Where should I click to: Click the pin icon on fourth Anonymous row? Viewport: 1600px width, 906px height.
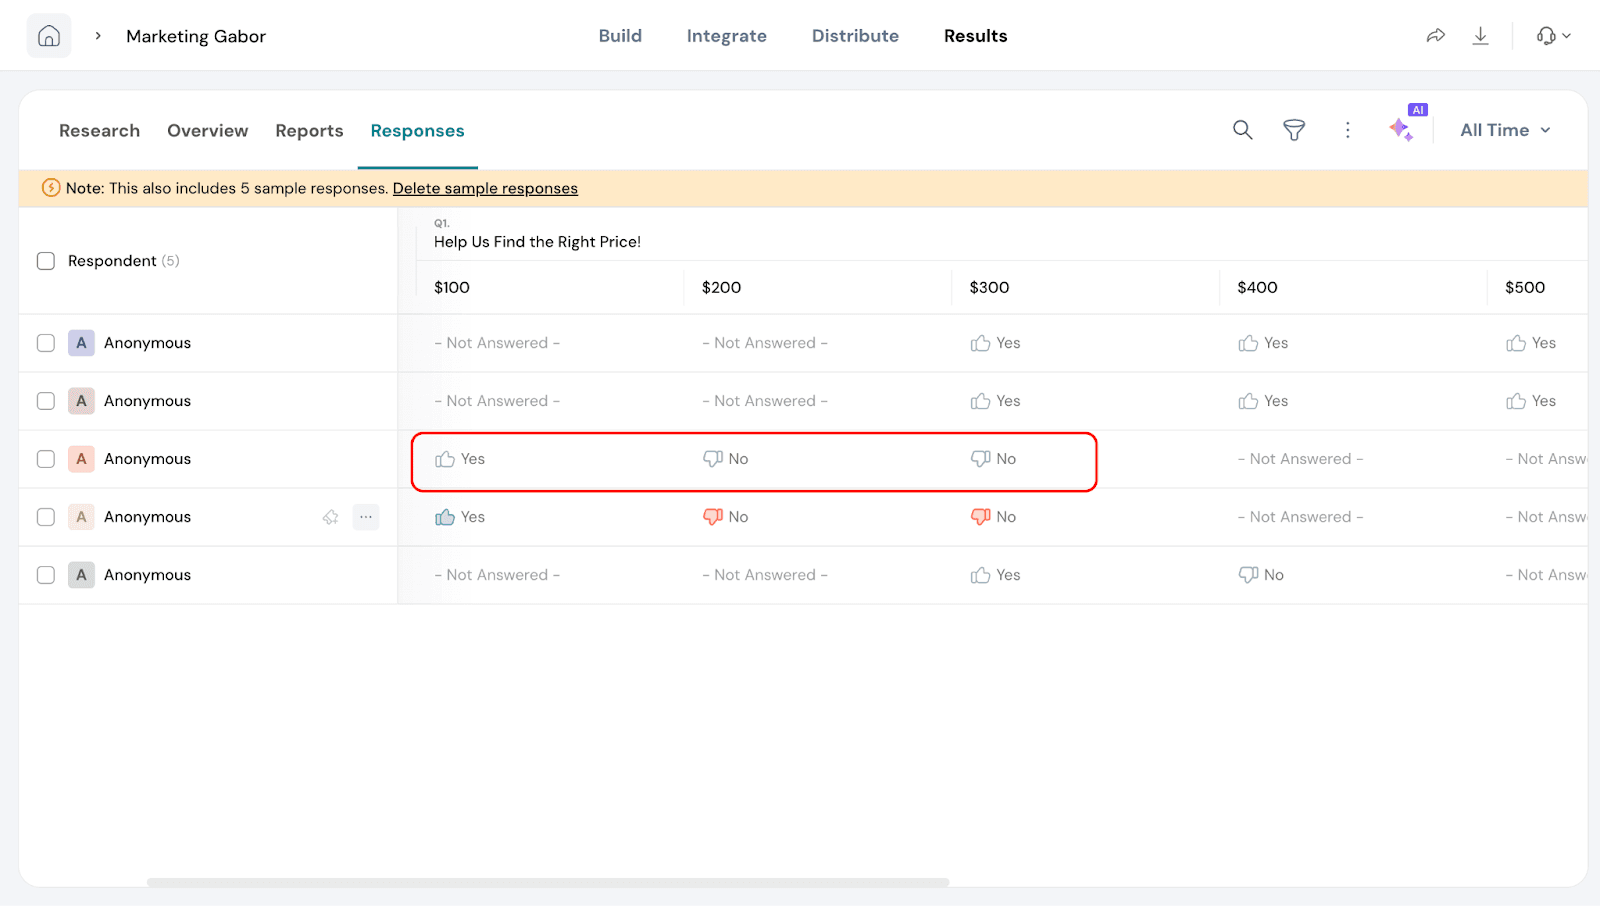point(330,517)
